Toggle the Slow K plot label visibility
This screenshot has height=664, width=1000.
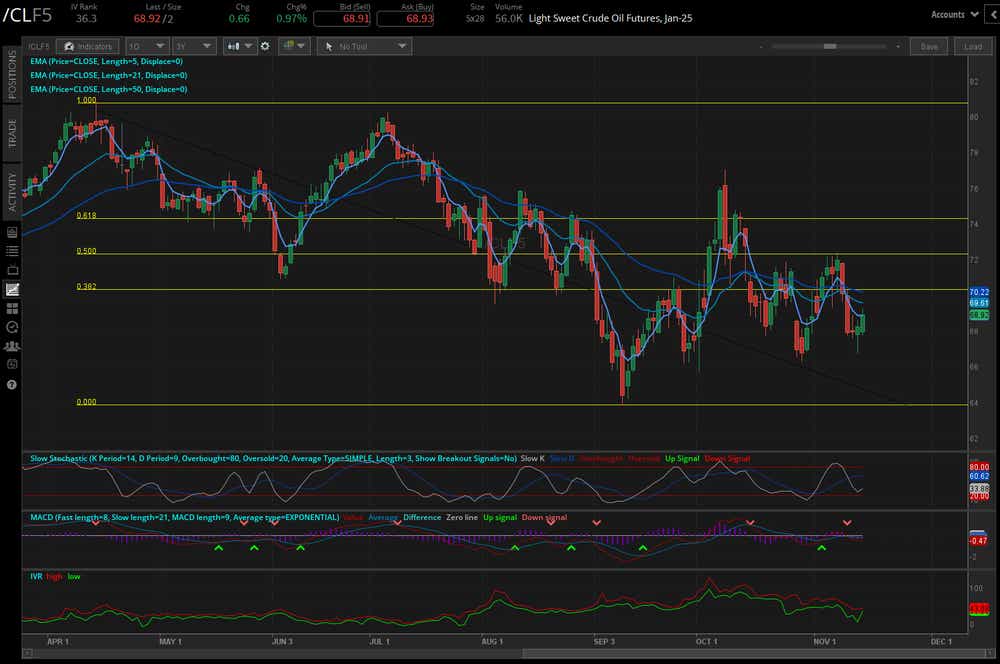(532, 458)
